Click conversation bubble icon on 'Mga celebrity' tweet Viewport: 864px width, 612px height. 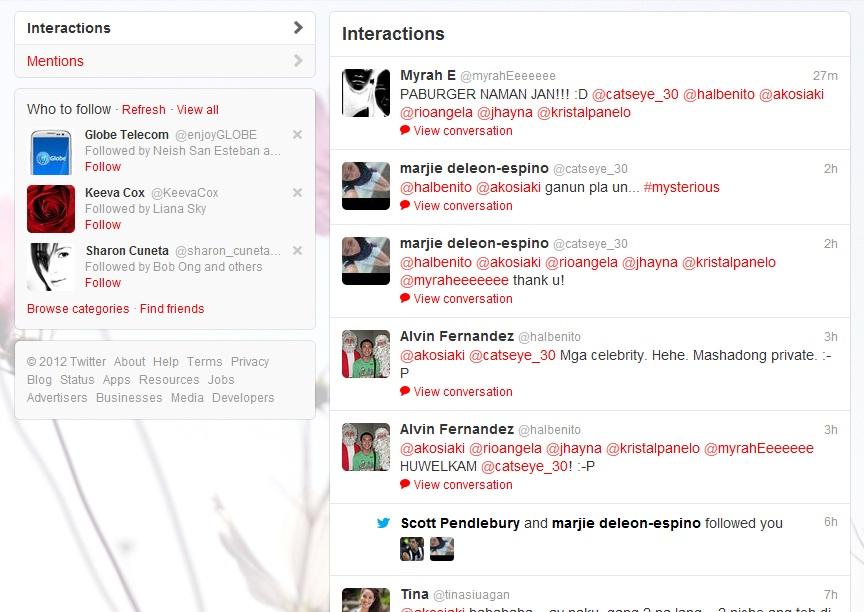coord(405,391)
